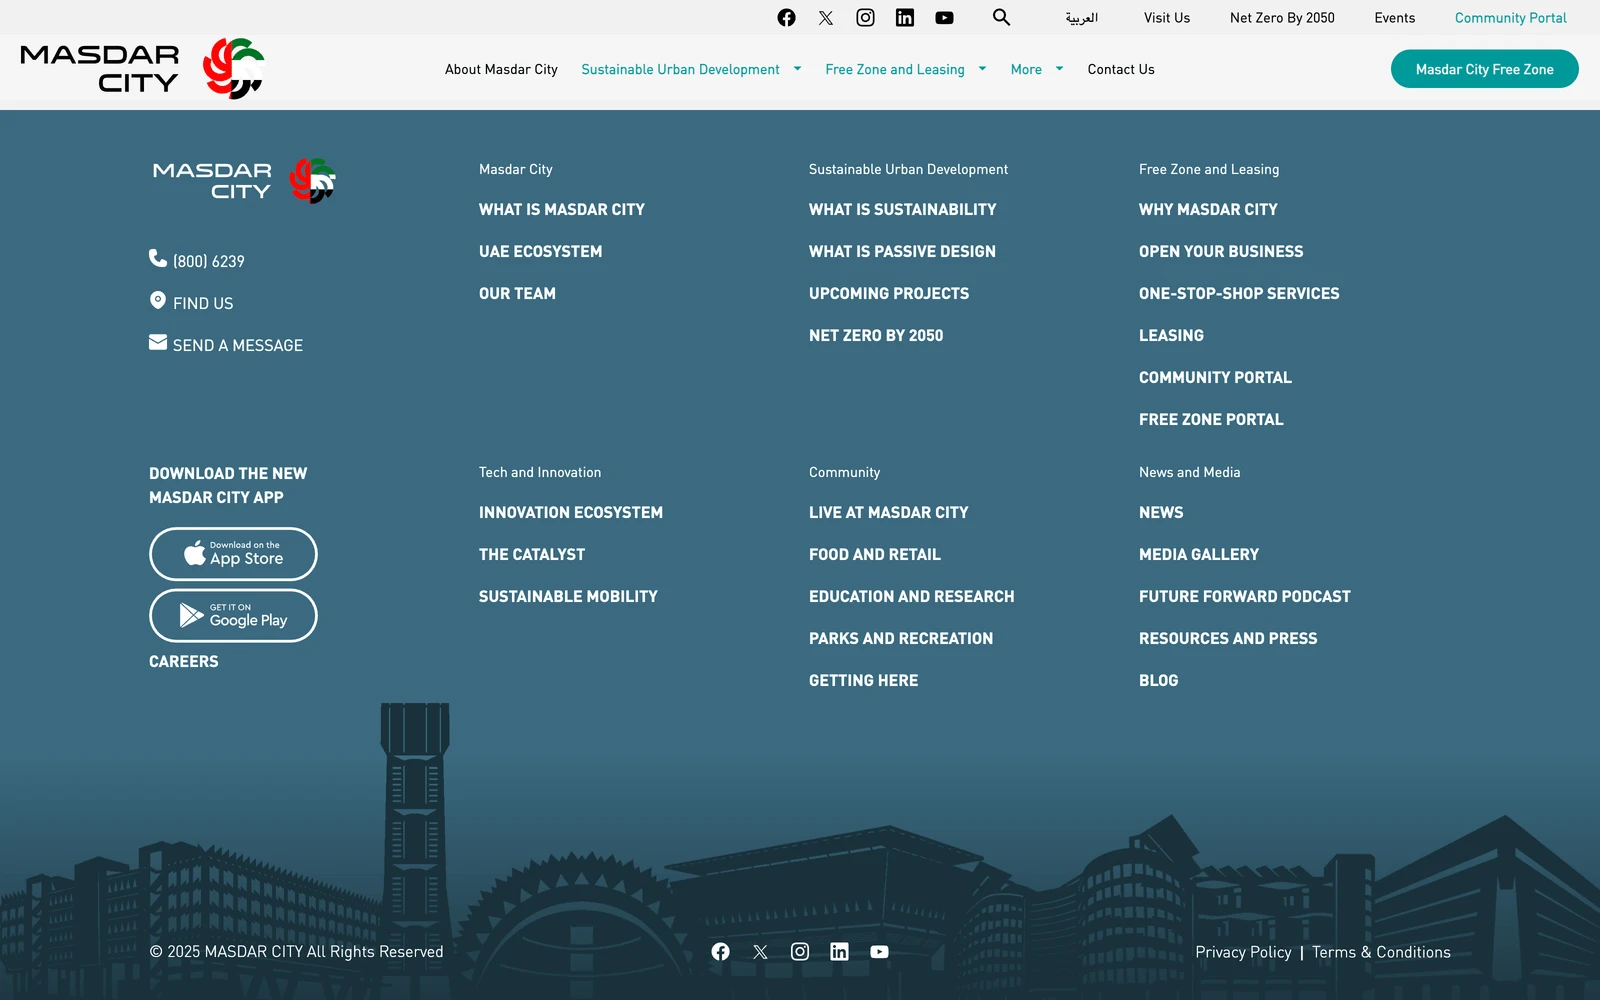
Task: Expand the More menu dropdown arrow
Action: [1059, 69]
